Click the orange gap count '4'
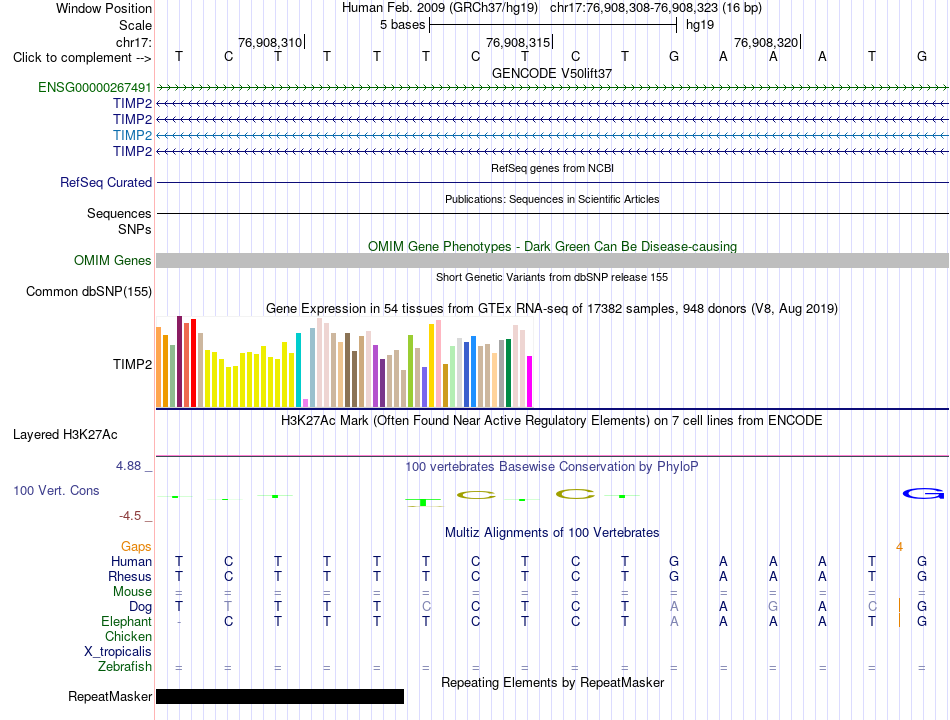Image resolution: width=950 pixels, height=720 pixels. [900, 547]
